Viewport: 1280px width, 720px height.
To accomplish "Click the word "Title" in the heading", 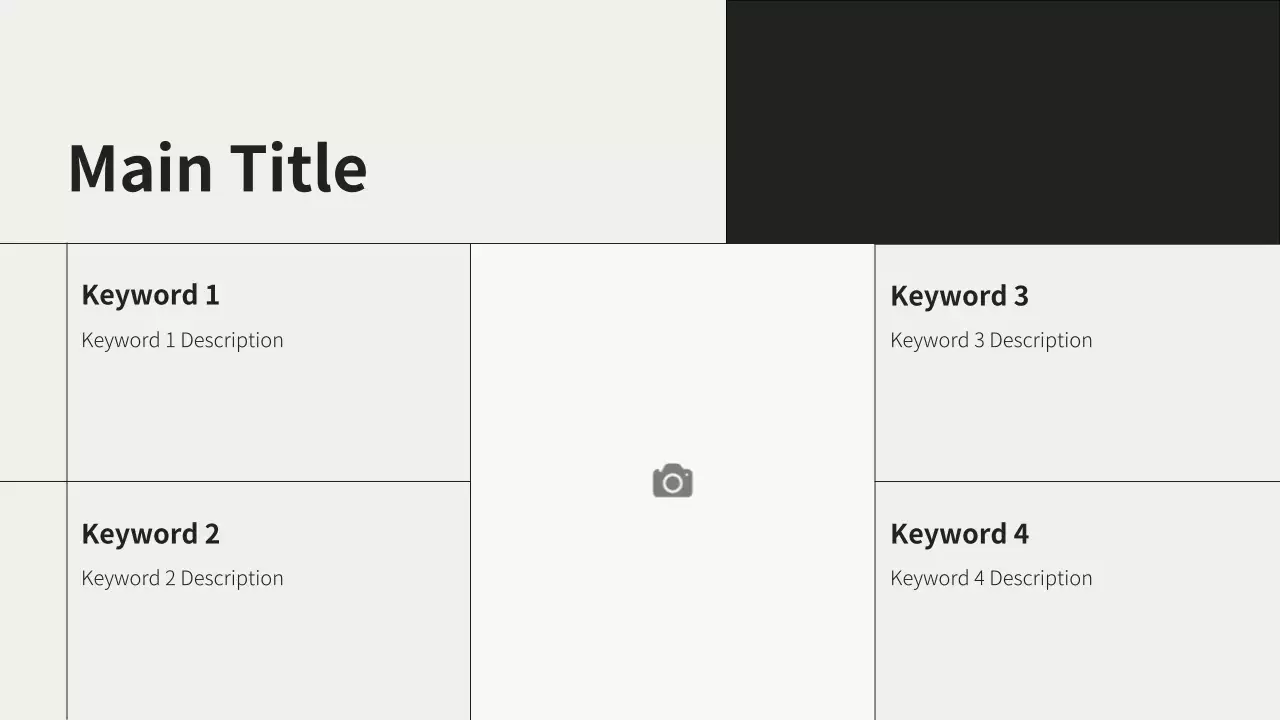I will pos(298,168).
